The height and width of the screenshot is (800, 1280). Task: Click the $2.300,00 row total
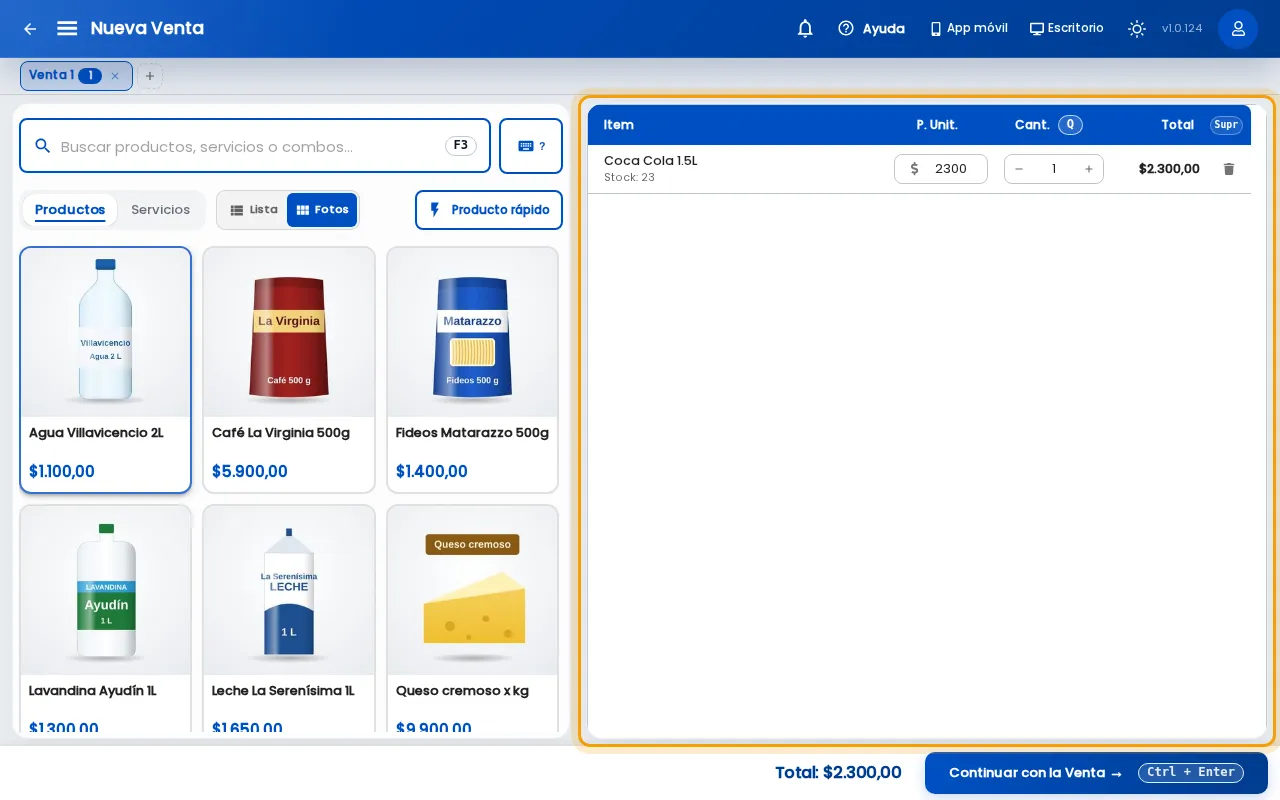pyautogui.click(x=1169, y=169)
